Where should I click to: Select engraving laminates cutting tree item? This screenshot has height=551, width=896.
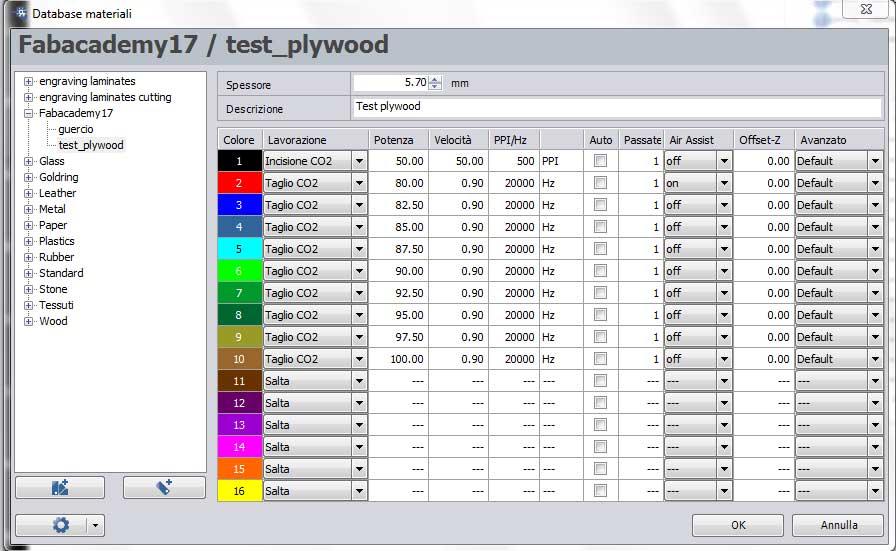click(105, 97)
